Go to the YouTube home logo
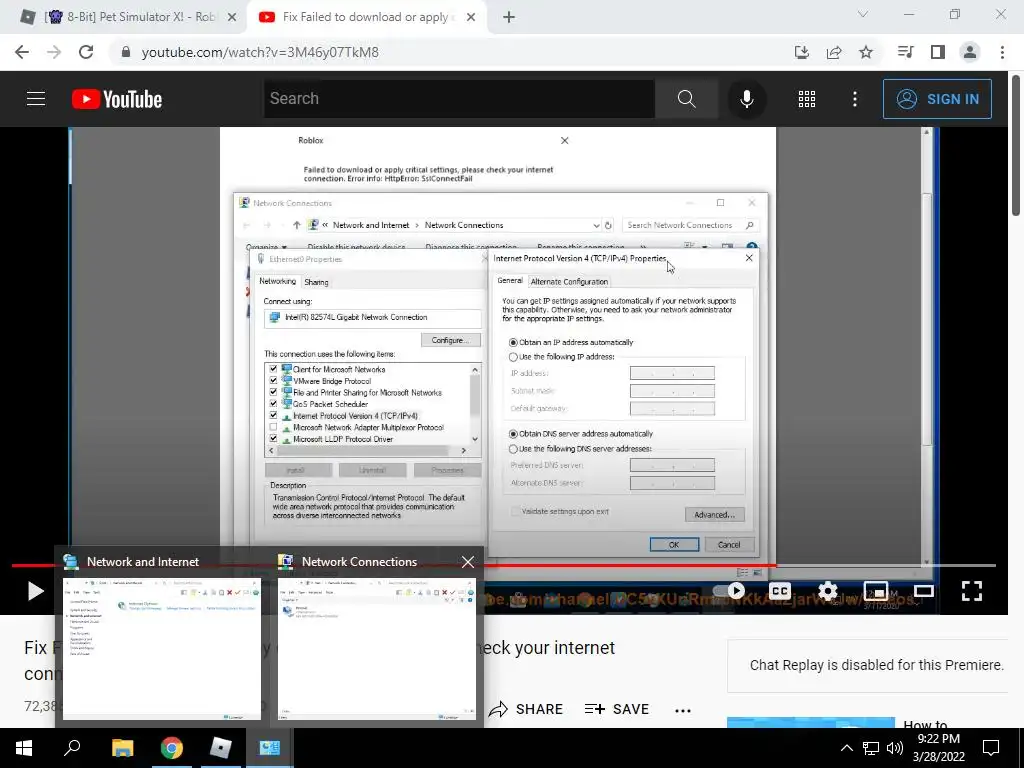This screenshot has width=1024, height=768. [117, 99]
